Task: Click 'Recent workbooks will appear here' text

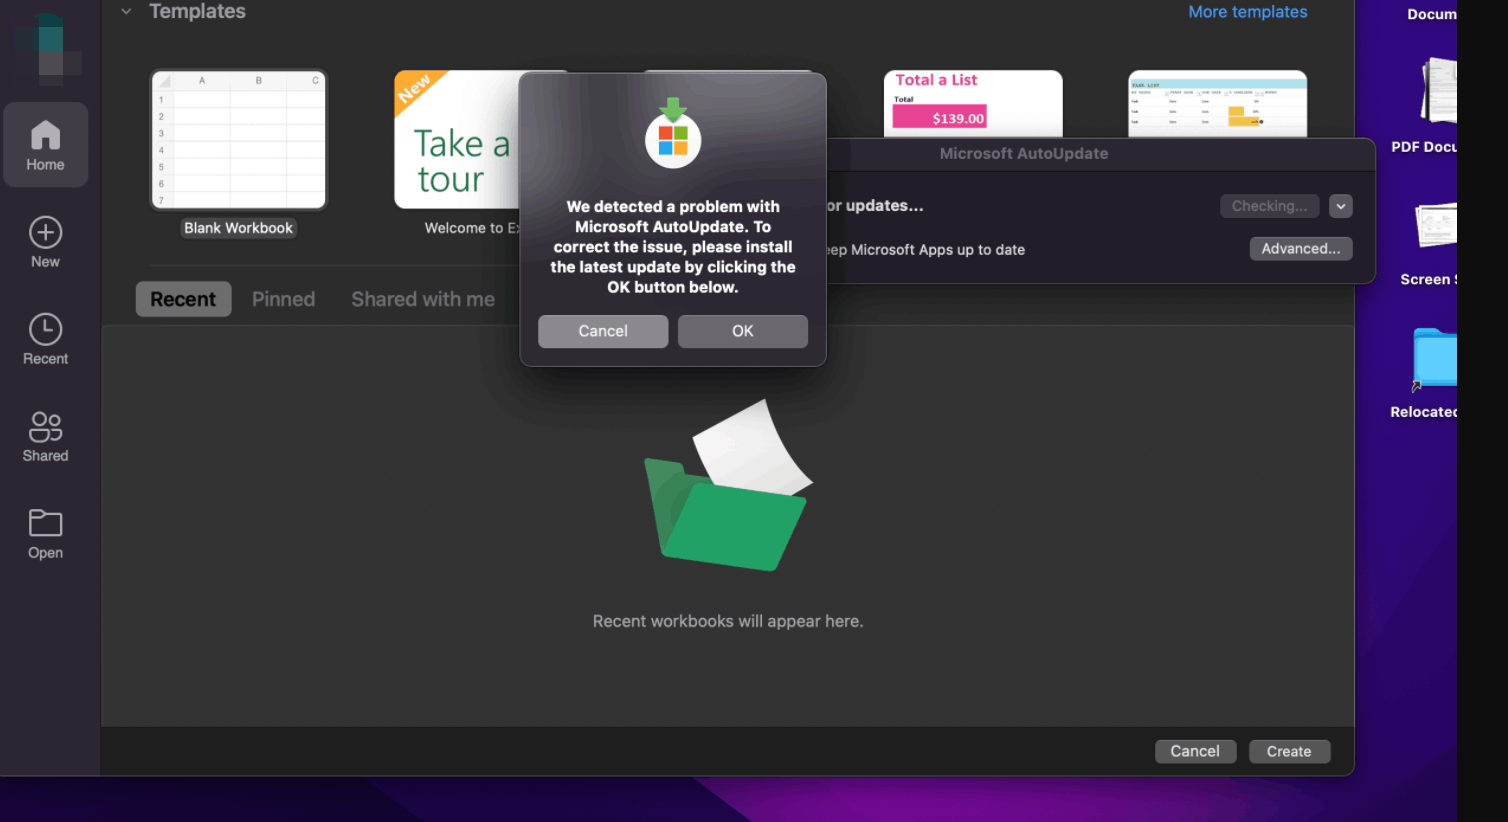Action: click(x=728, y=621)
